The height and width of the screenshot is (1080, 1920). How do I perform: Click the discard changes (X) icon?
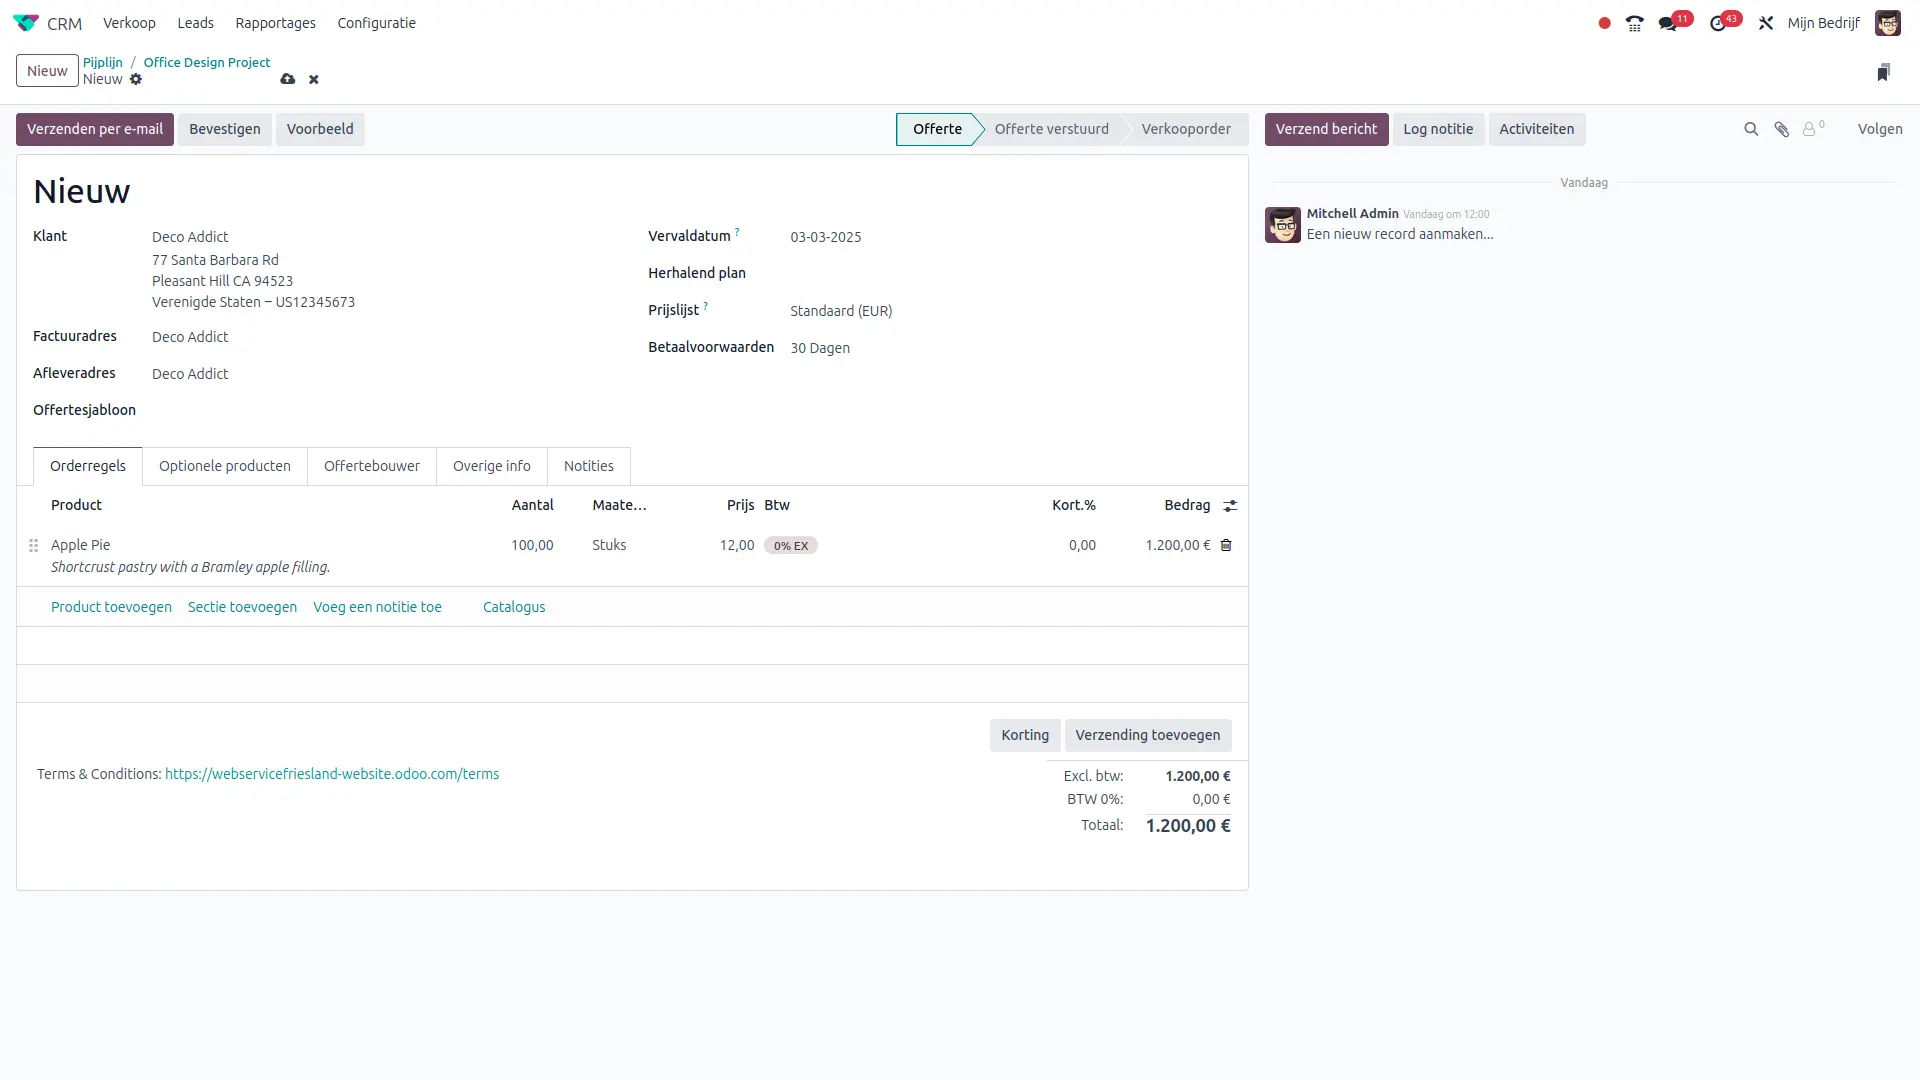pos(314,79)
